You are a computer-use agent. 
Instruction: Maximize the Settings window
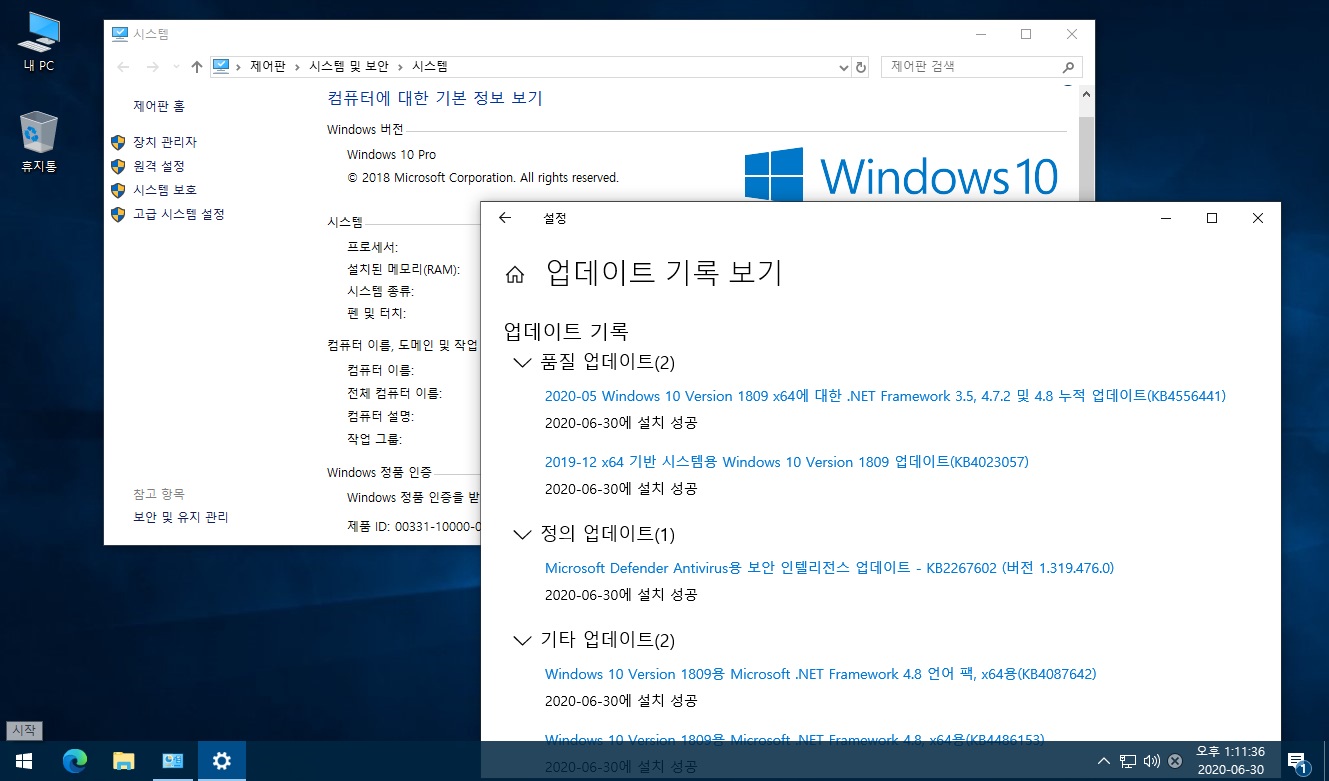1211,218
